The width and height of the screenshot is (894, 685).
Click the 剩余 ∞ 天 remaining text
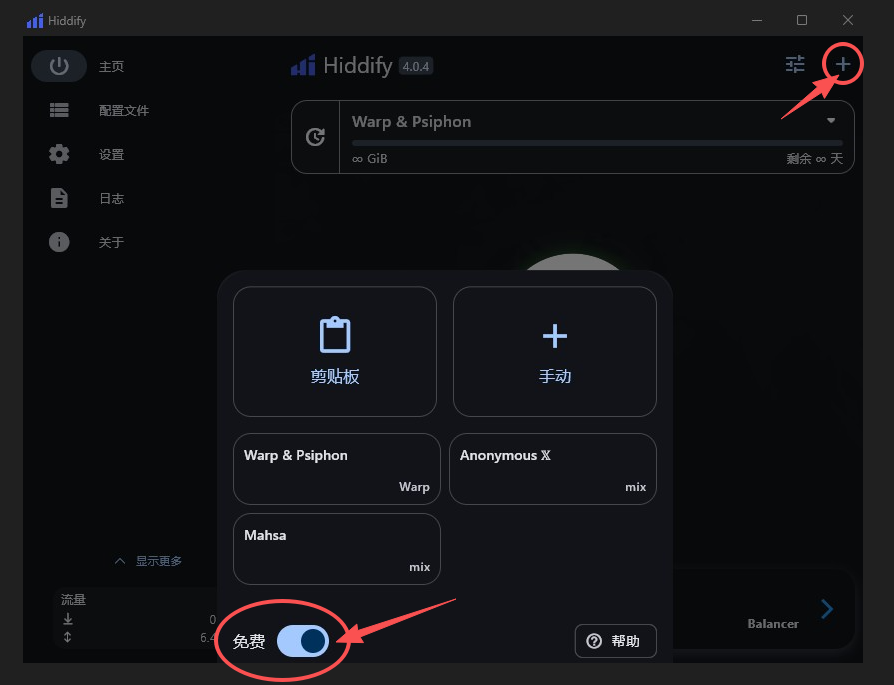(x=814, y=159)
